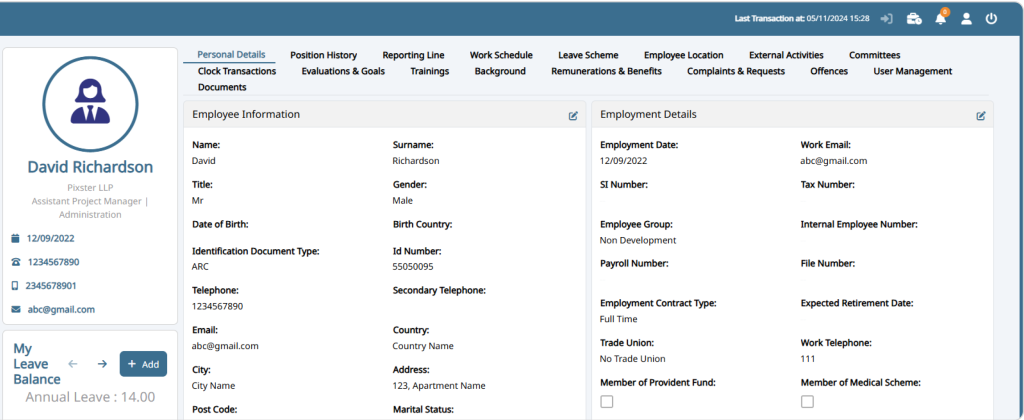Viewport: 1024px width, 420px height.
Task: Tick the Member of Medical Scheme checkbox
Action: point(807,401)
